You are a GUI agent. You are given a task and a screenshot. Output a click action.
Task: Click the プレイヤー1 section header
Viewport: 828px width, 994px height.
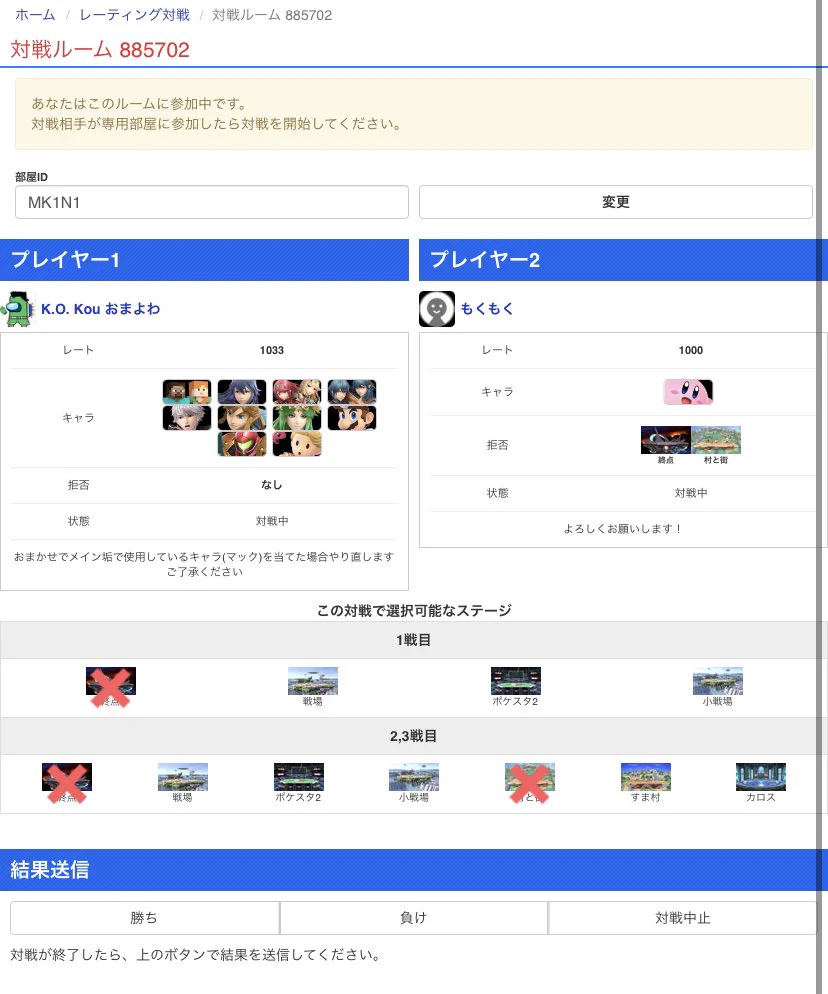pyautogui.click(x=204, y=260)
